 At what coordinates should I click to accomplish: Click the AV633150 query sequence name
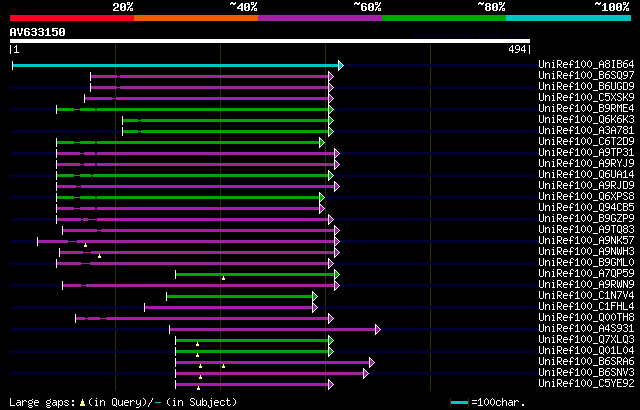(x=38, y=32)
